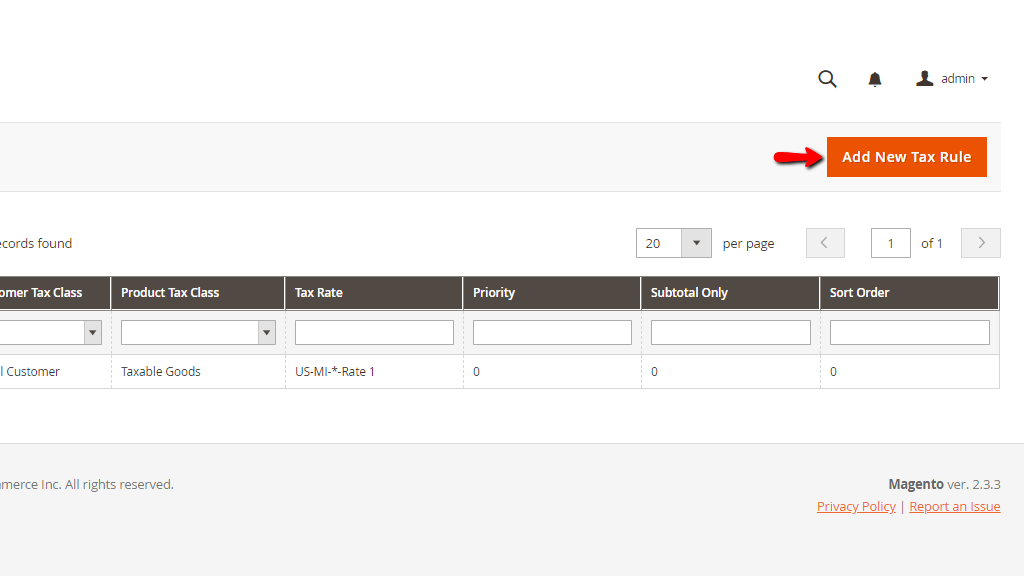Viewport: 1024px width, 576px height.
Task: Focus the Priority filter input
Action: 552,333
